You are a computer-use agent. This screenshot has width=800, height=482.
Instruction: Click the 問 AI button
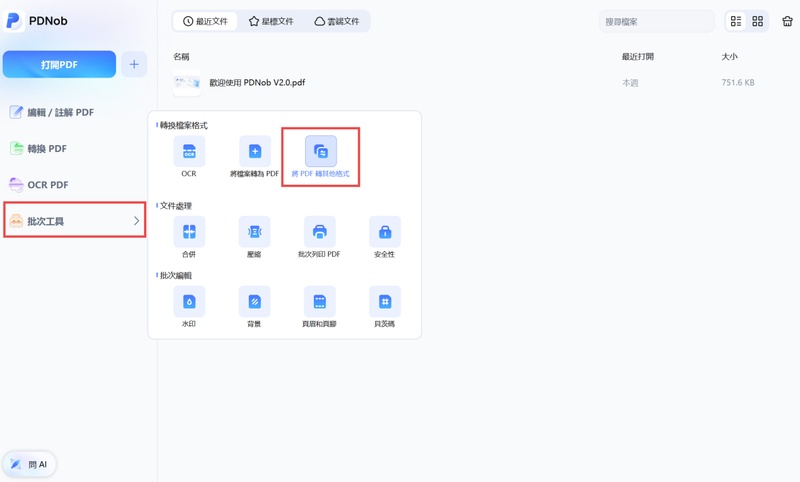tap(30, 464)
